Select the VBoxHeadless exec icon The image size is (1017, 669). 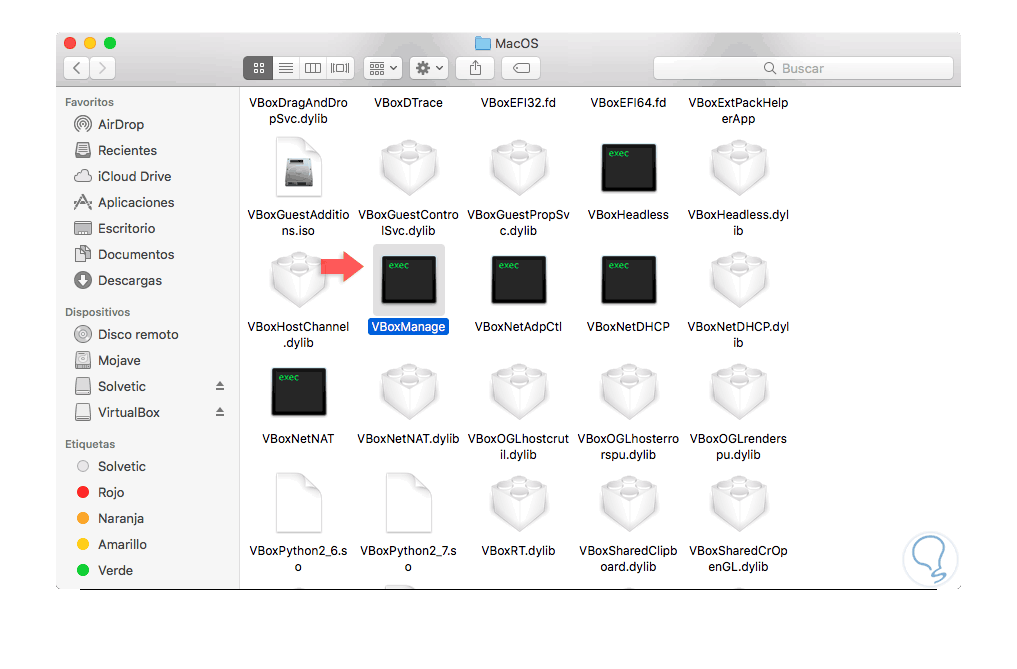pyautogui.click(x=628, y=167)
